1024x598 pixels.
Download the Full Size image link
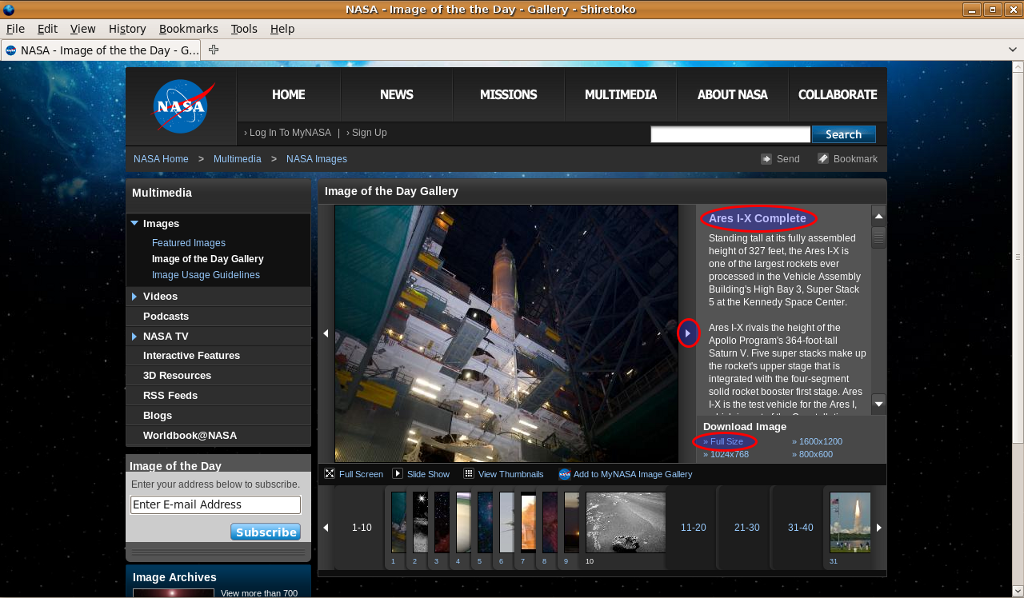pyautogui.click(x=724, y=441)
